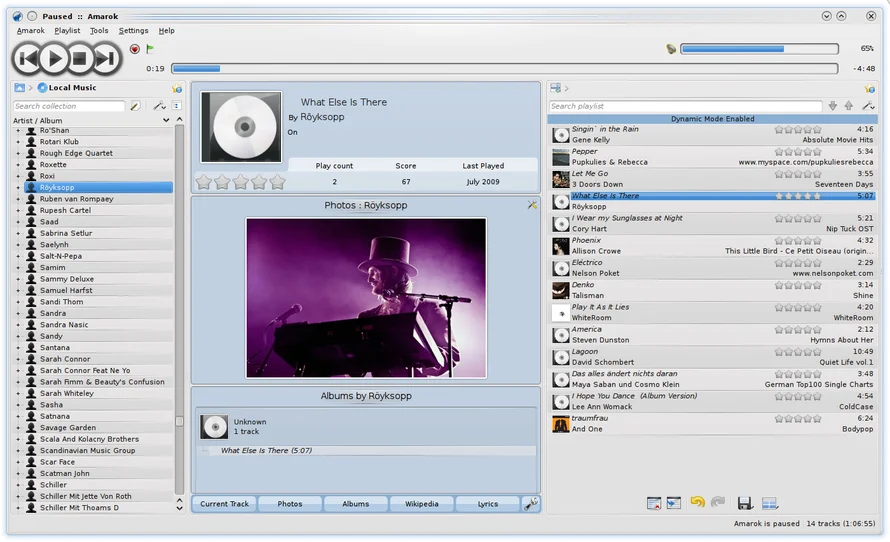Skip to the previous track
Image resolution: width=890 pixels, height=542 pixels.
(27, 58)
